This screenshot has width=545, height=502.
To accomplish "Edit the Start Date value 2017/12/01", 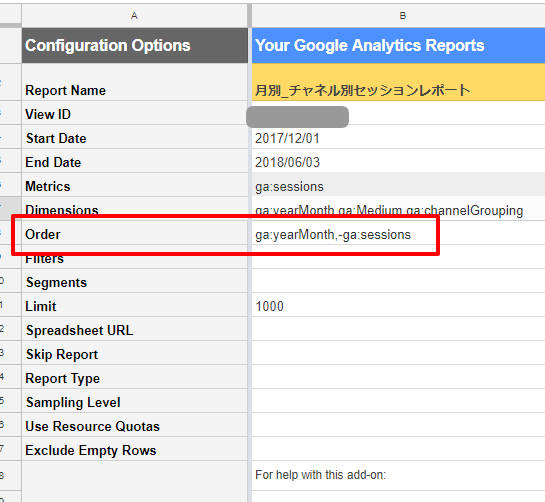I will click(x=398, y=137).
